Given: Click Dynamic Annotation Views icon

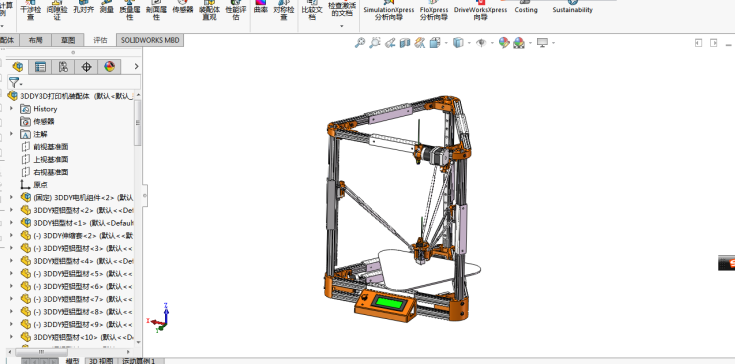Looking at the screenshot, I should point(420,43).
